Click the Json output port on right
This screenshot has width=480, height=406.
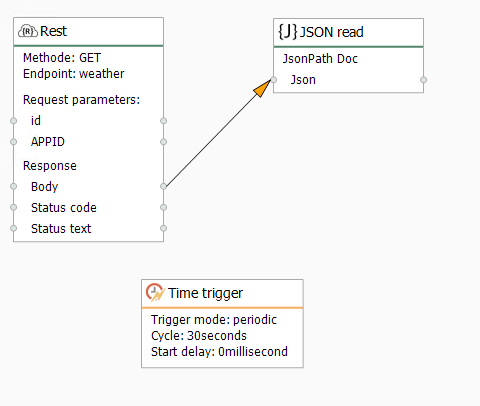423,80
